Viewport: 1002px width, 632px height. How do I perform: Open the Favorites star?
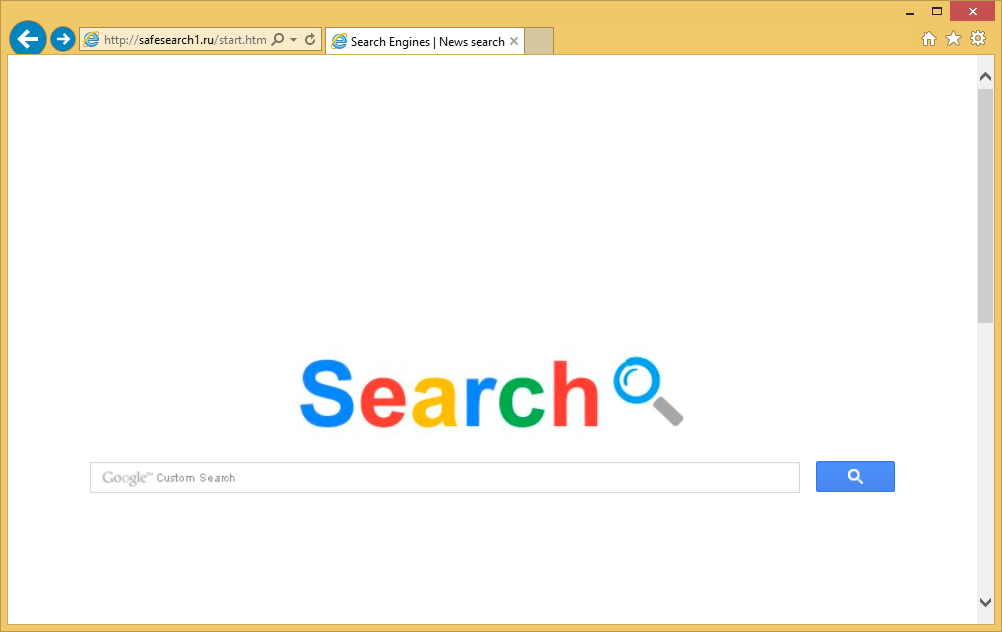pos(953,39)
